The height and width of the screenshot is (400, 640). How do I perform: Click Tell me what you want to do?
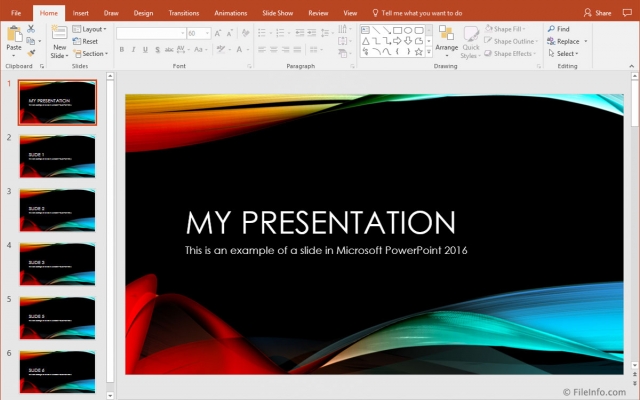pos(417,13)
